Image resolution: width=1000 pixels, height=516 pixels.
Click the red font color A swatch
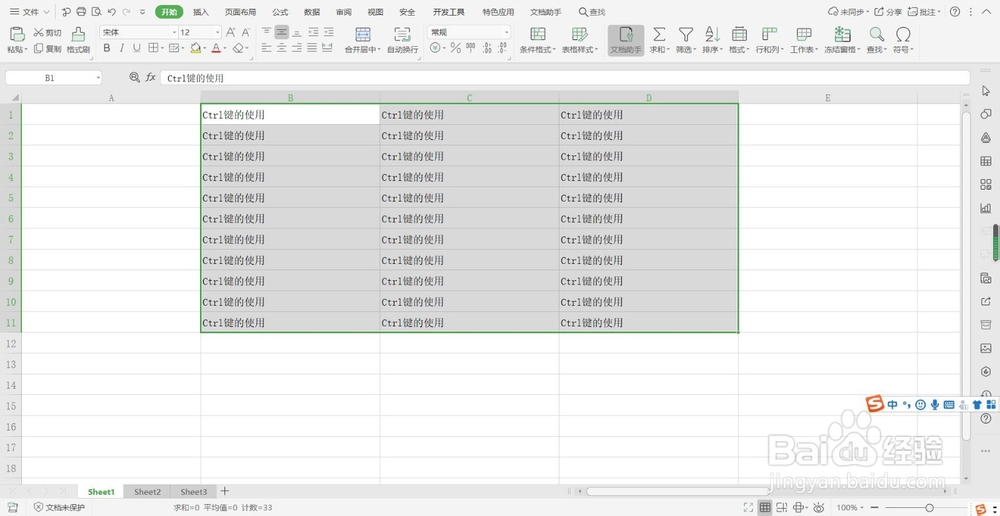pos(216,48)
